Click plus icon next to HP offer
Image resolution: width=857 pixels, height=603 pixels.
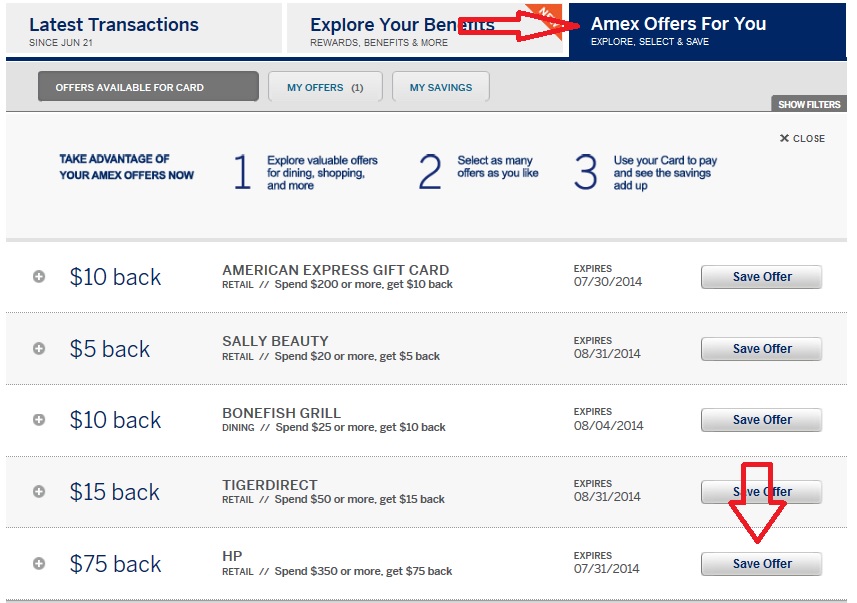coord(39,564)
